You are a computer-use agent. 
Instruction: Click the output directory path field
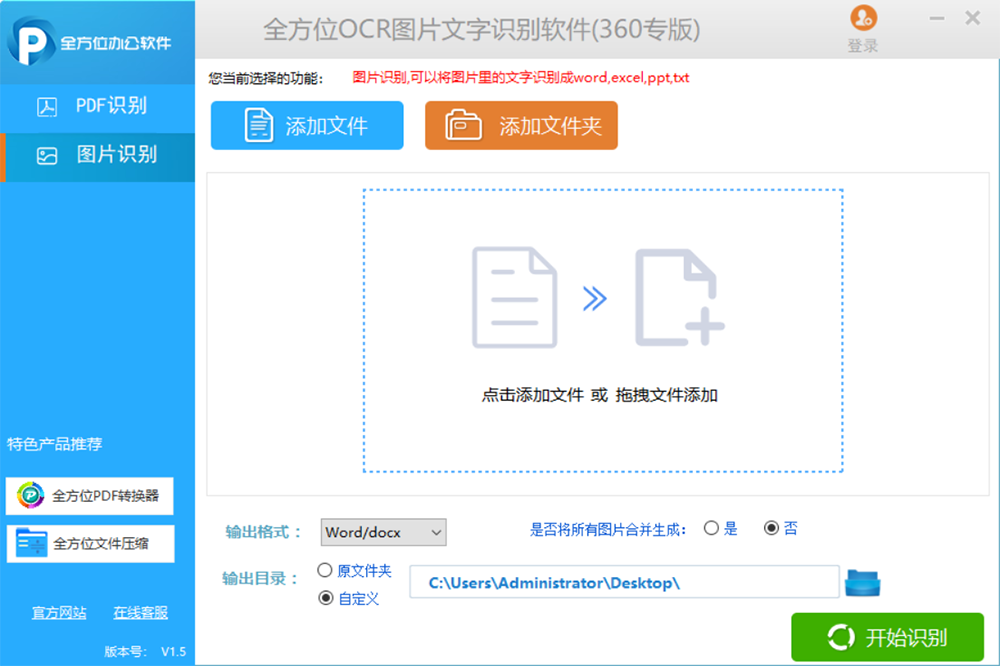tap(624, 583)
